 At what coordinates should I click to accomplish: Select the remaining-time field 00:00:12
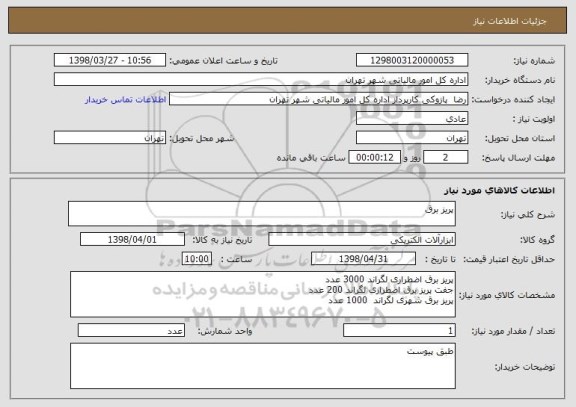pos(374,157)
